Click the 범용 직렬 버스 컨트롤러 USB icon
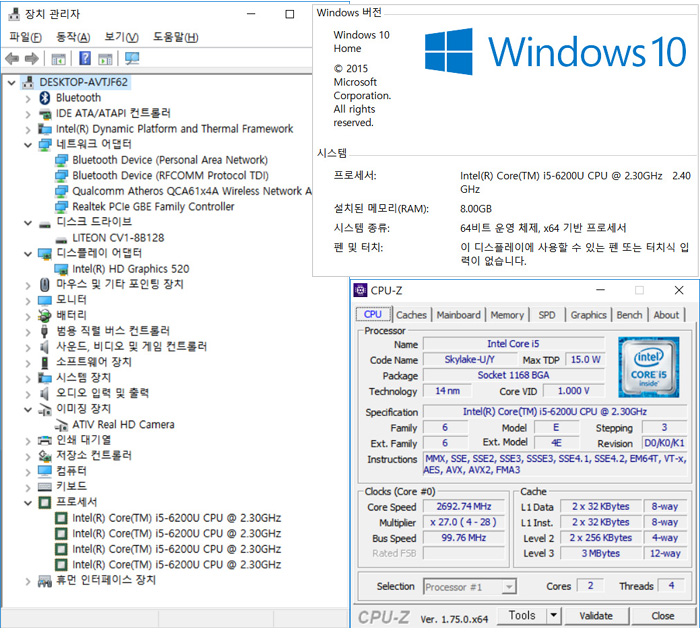 click(x=45, y=331)
